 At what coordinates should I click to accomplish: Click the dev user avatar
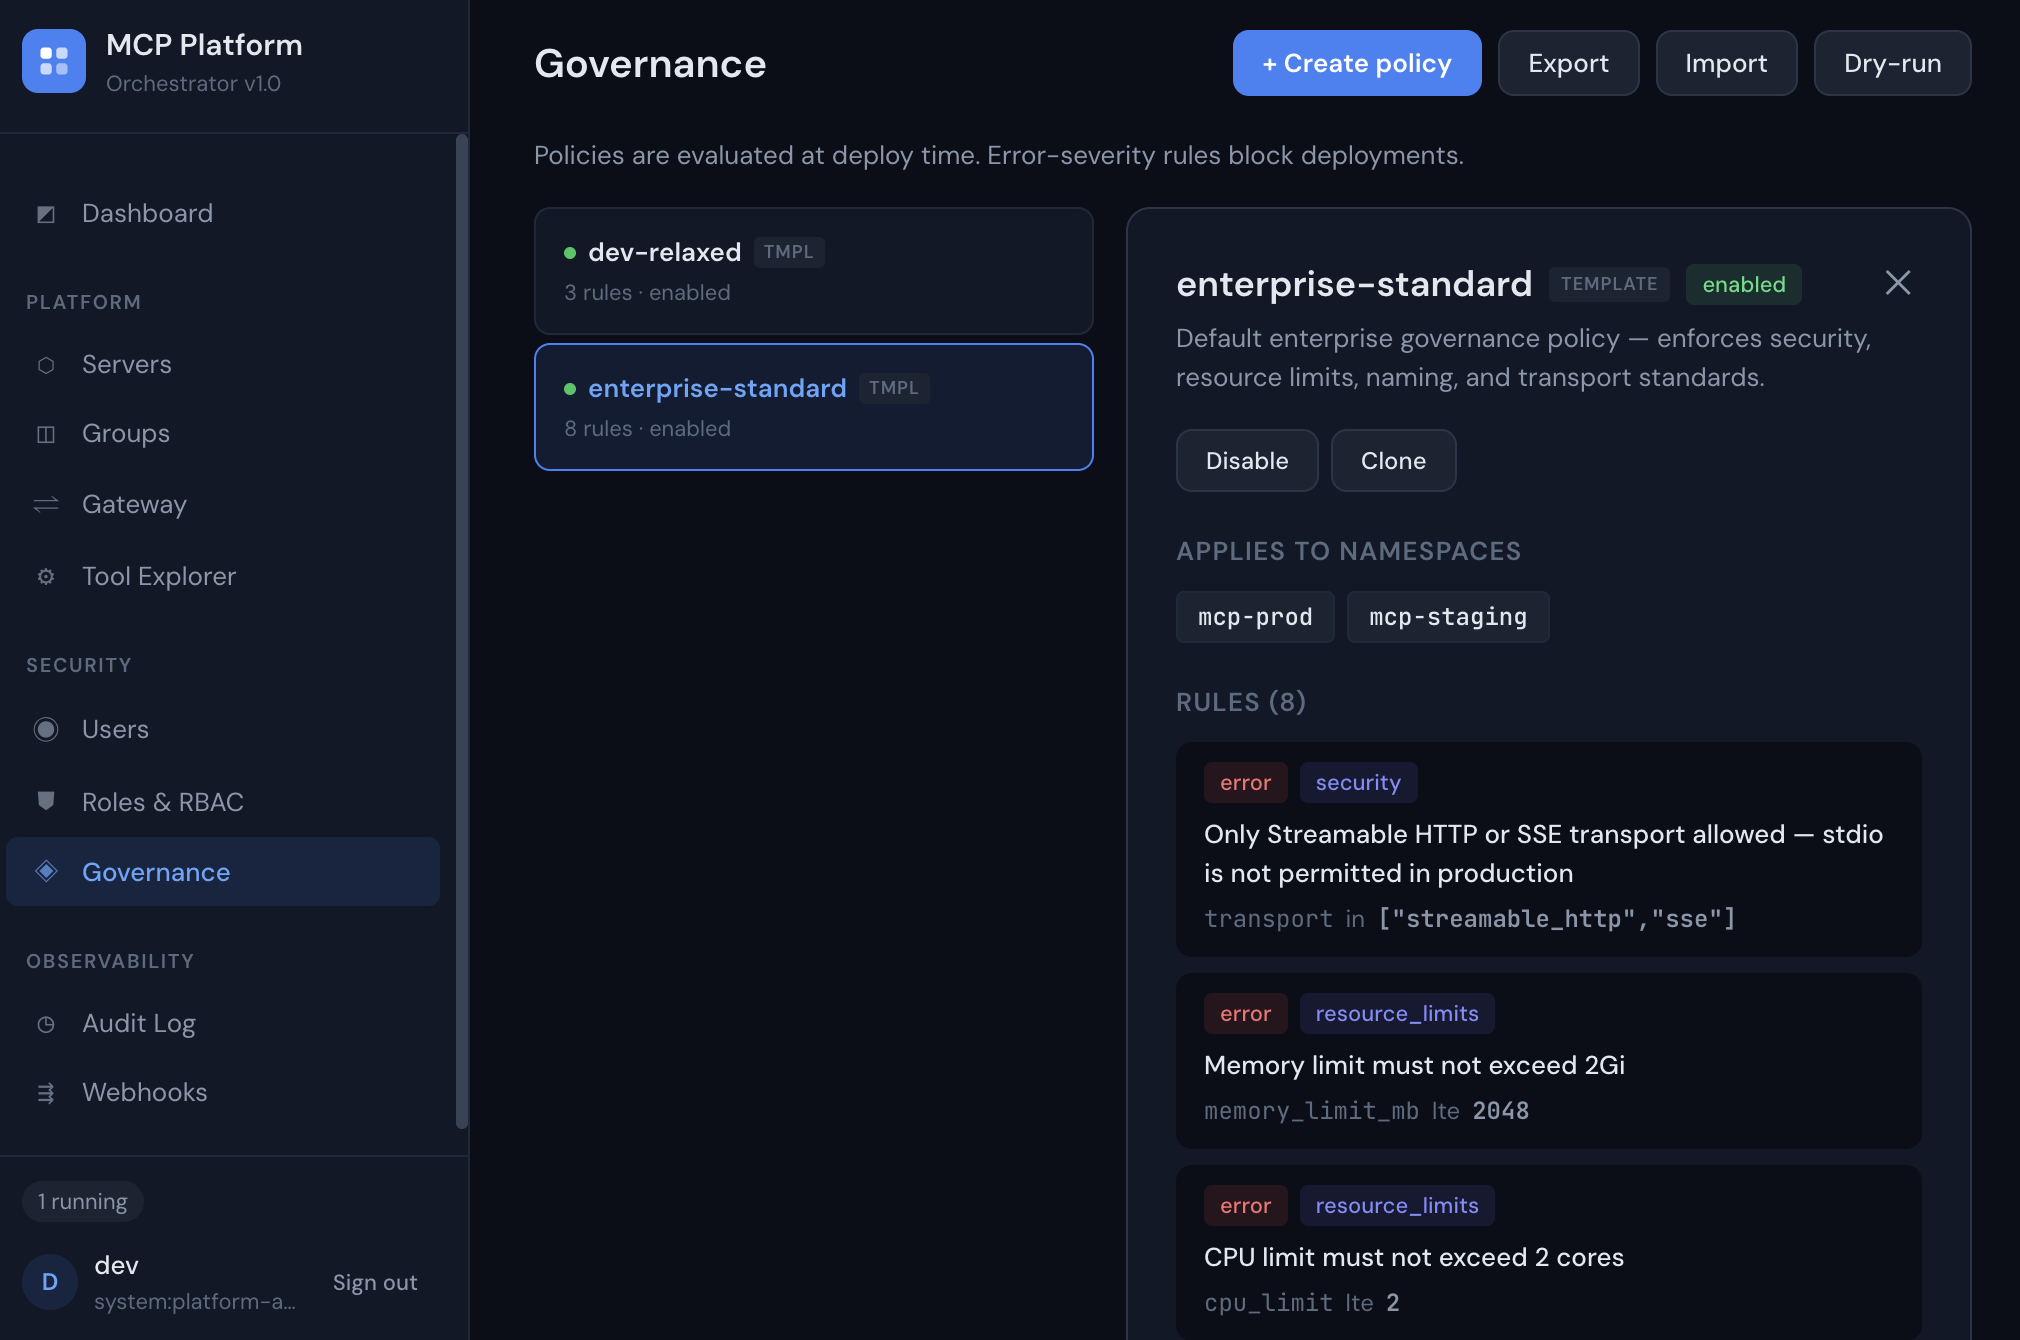click(50, 1282)
